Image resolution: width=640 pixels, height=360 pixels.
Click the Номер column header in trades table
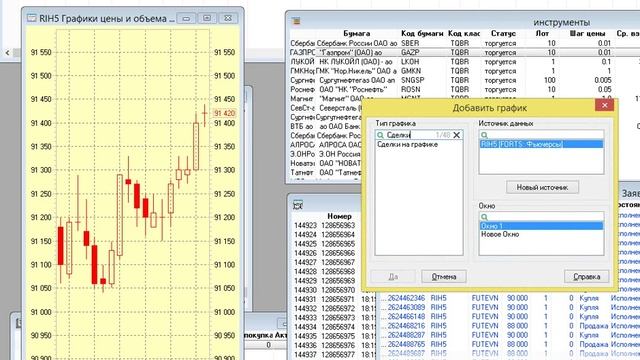[x=339, y=216]
